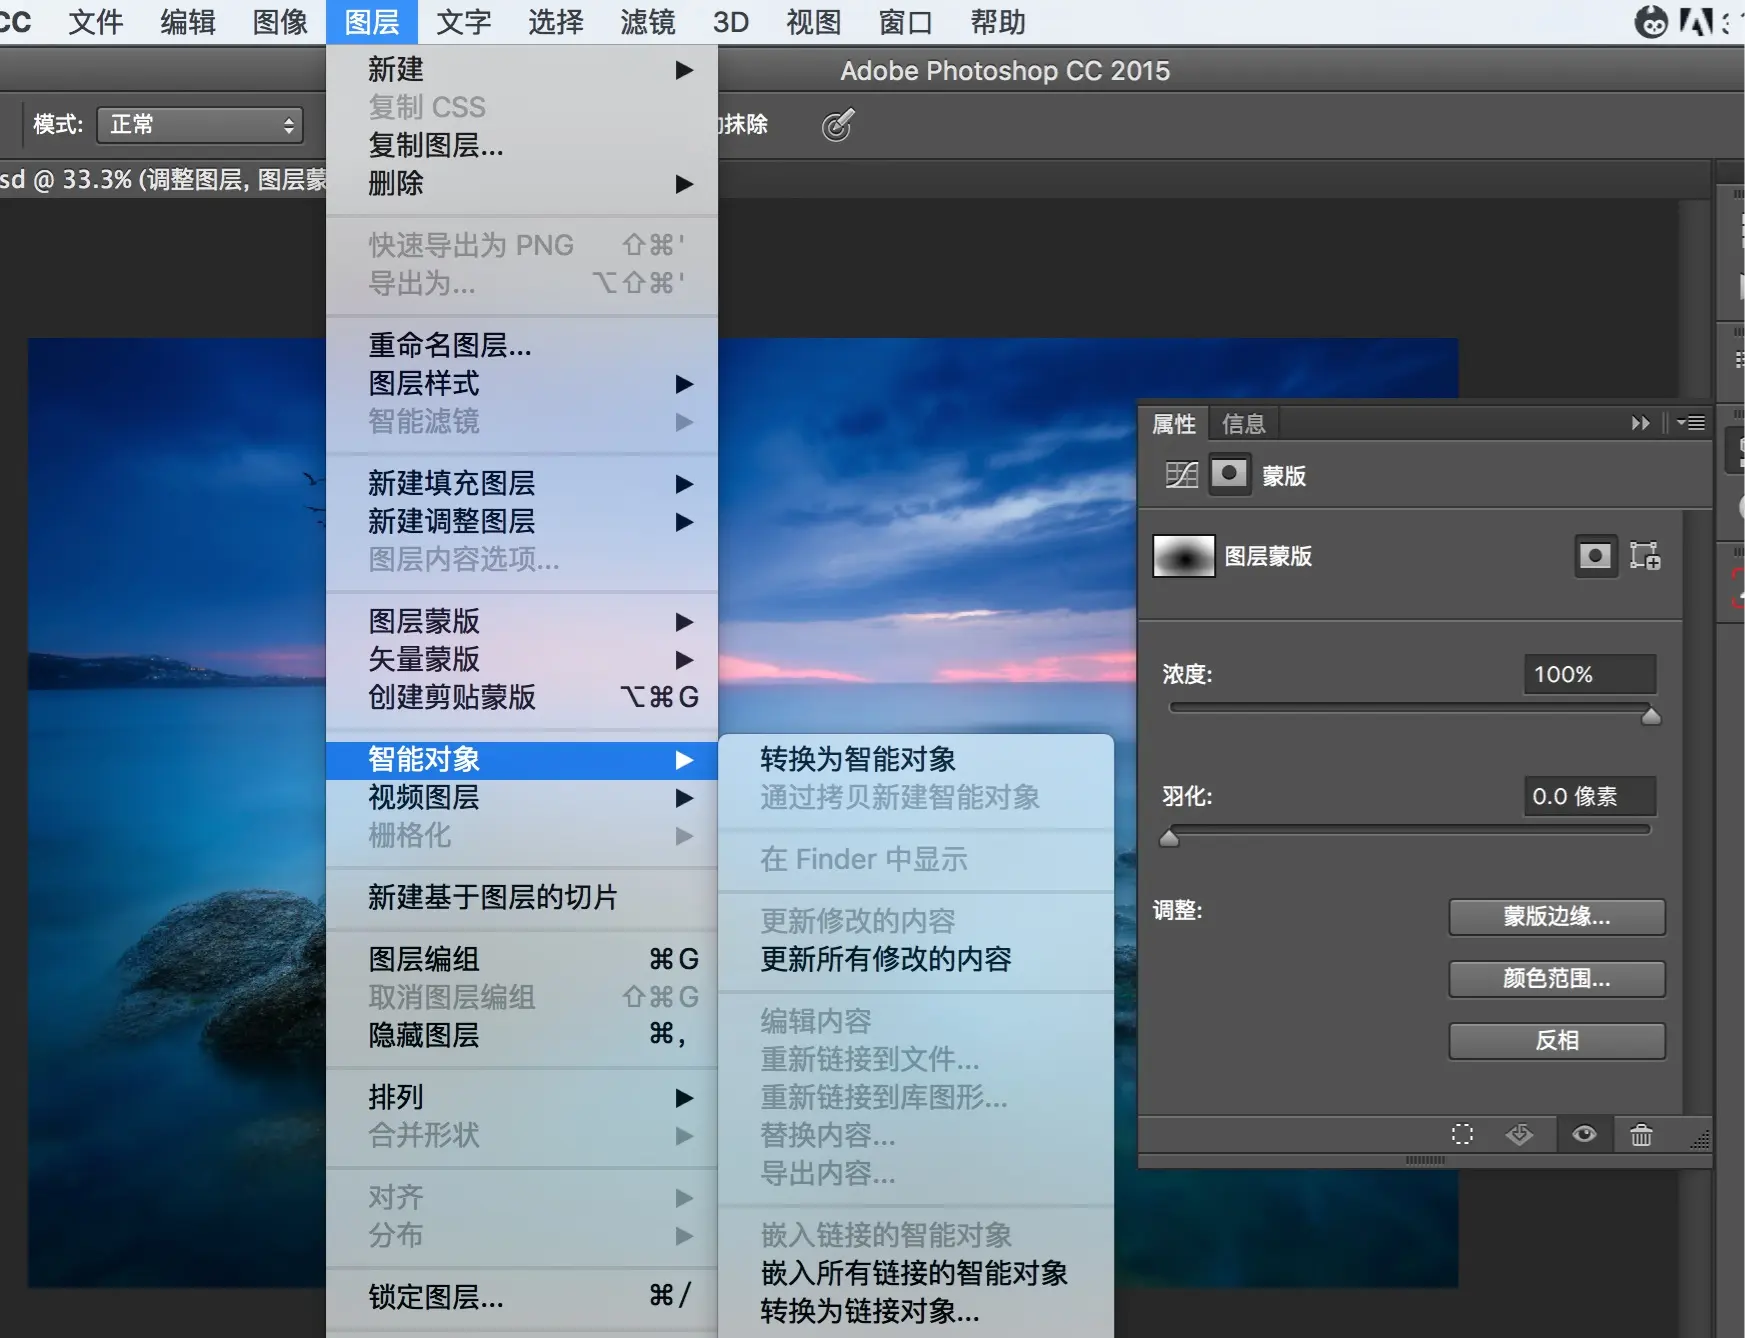Click the curves adjustment icon in the Properties panel

[x=1181, y=474]
